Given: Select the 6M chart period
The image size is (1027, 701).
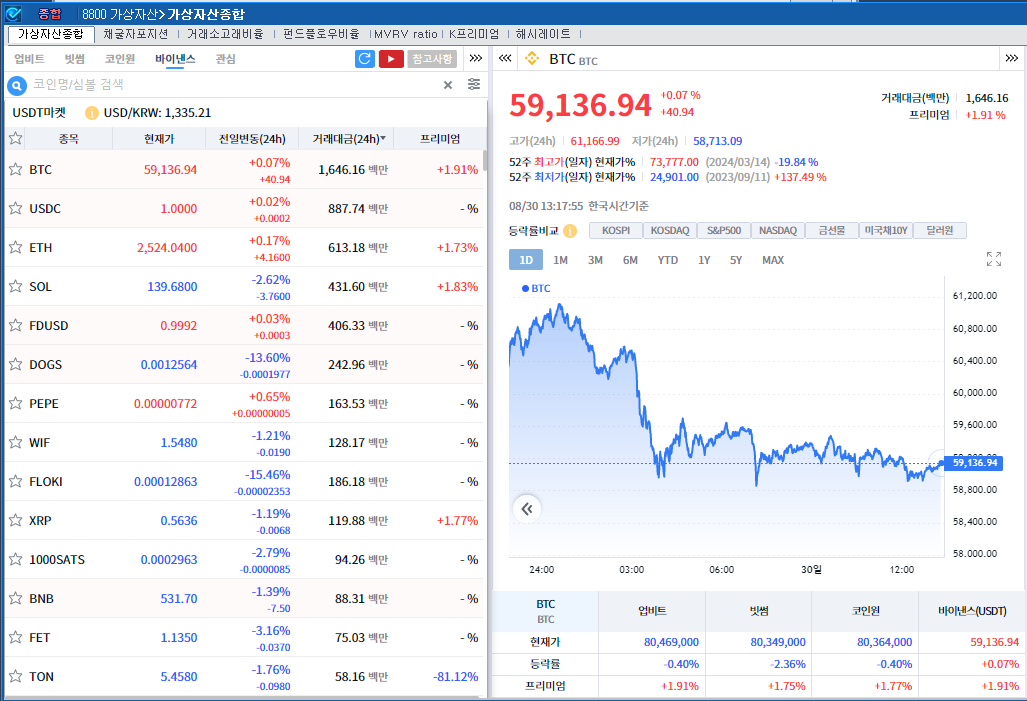Looking at the screenshot, I should (630, 260).
